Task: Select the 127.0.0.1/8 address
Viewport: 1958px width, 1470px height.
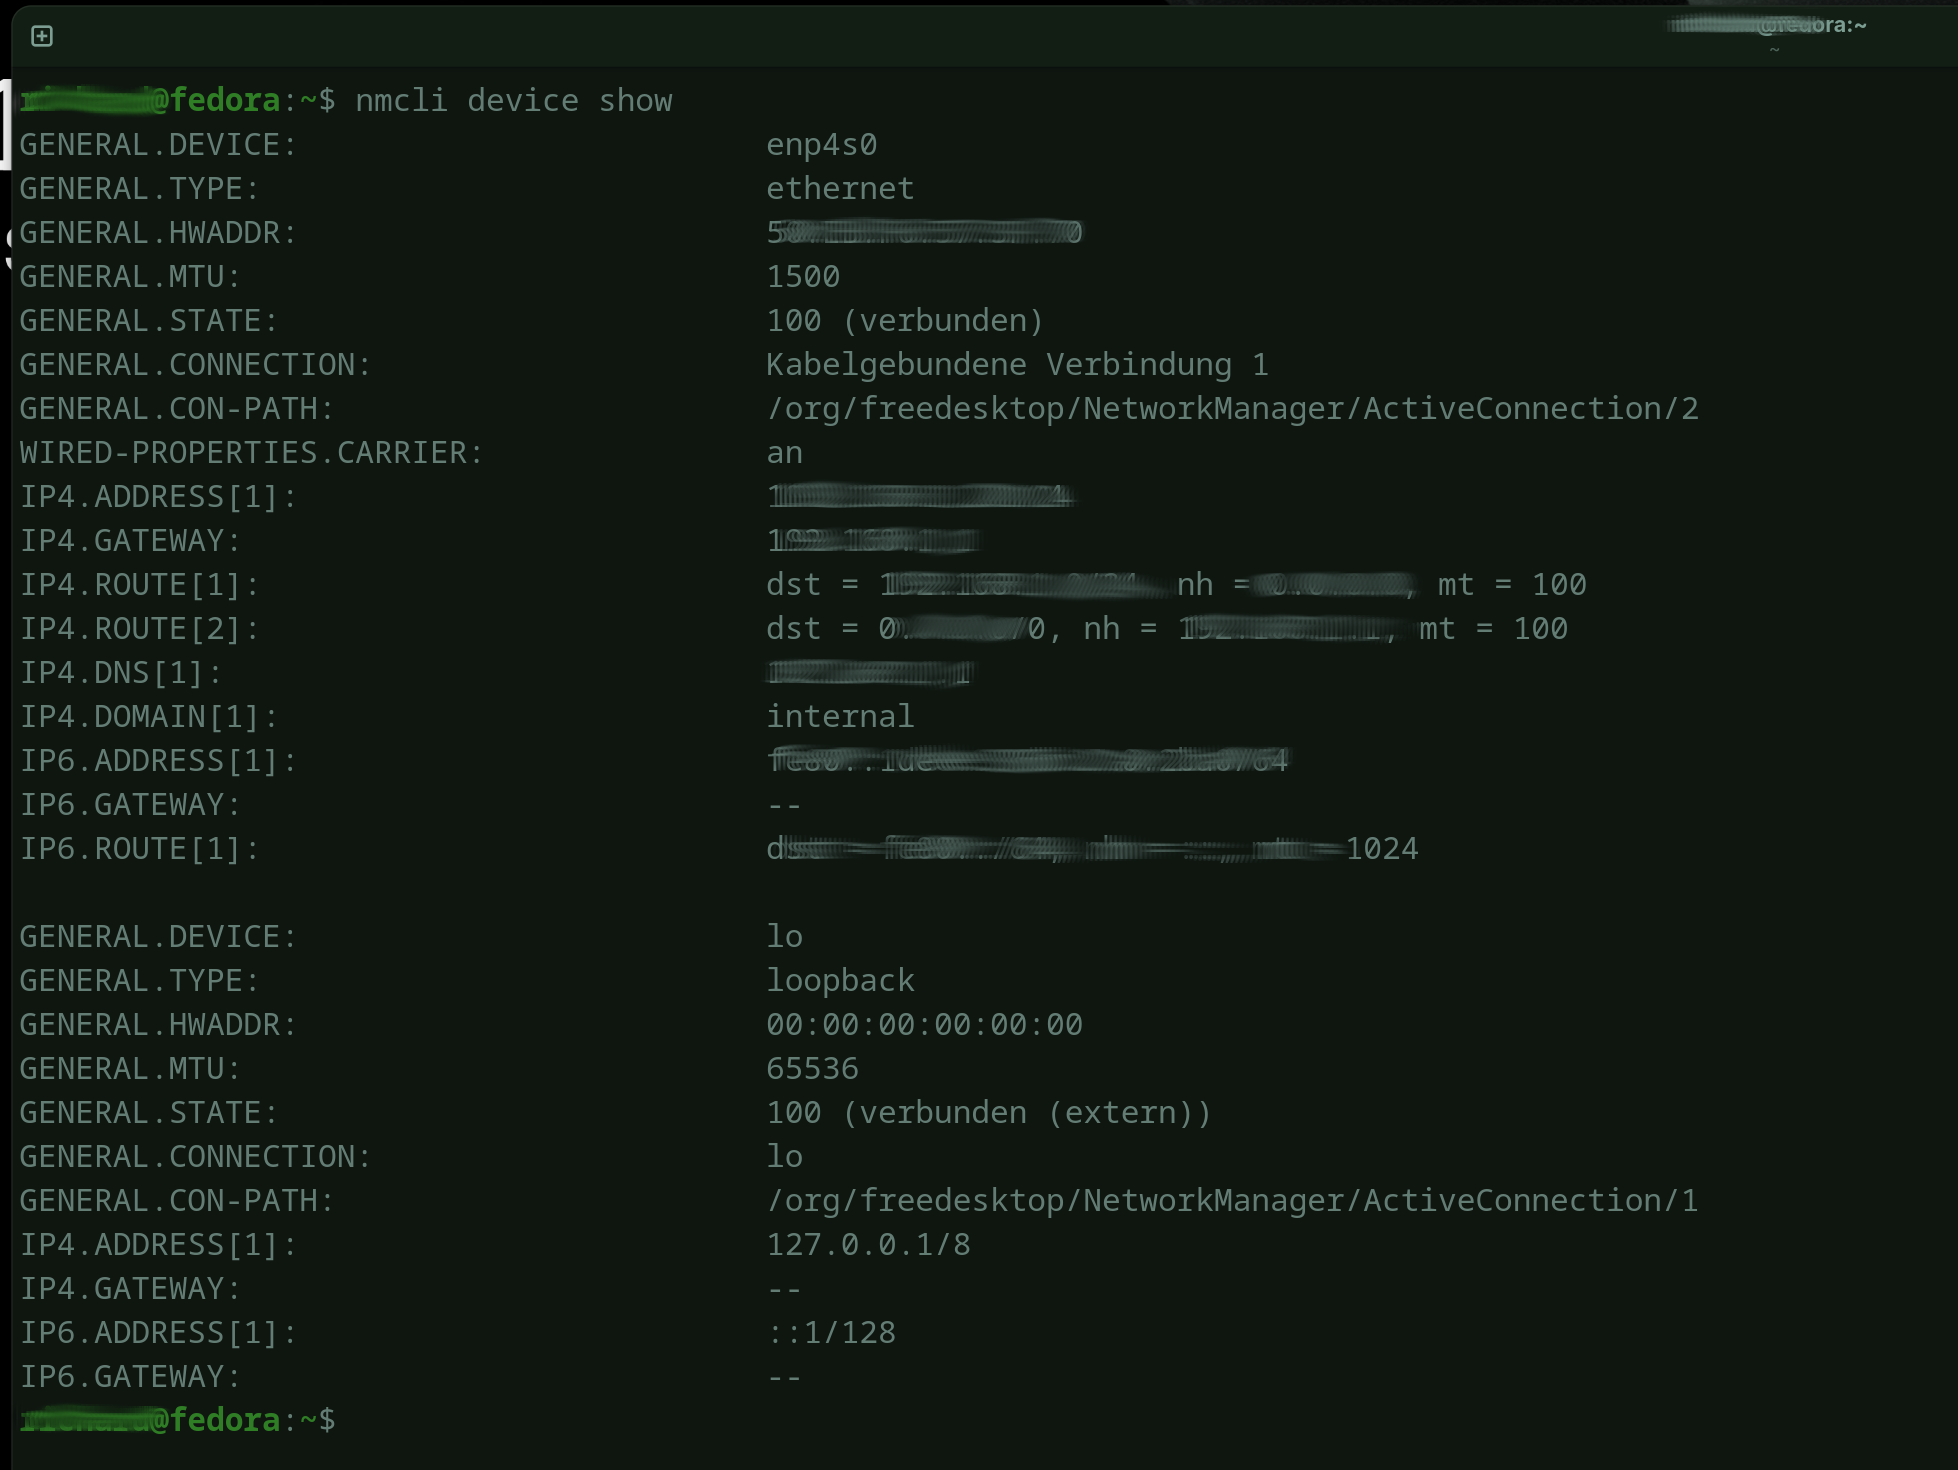Action: click(868, 1245)
